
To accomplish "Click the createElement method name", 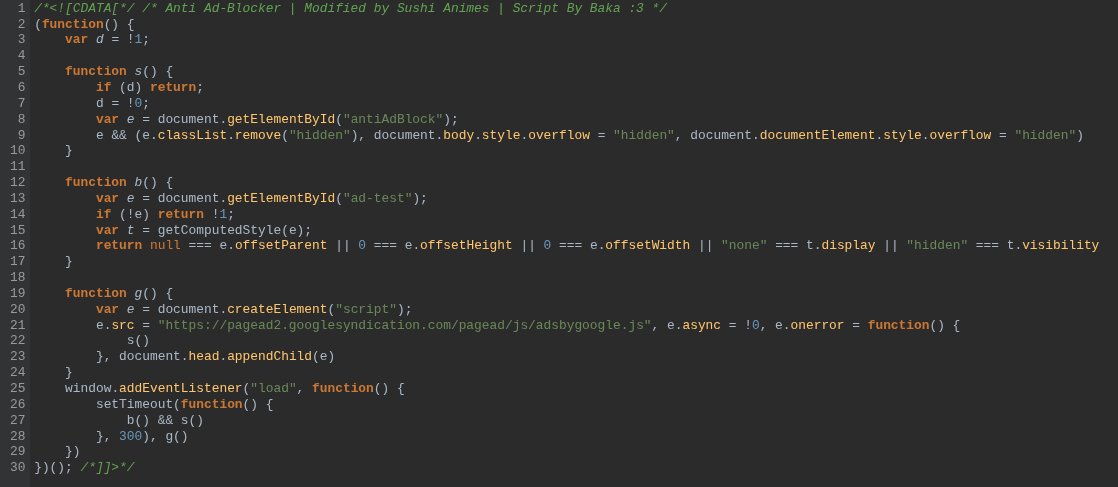I will tap(277, 309).
